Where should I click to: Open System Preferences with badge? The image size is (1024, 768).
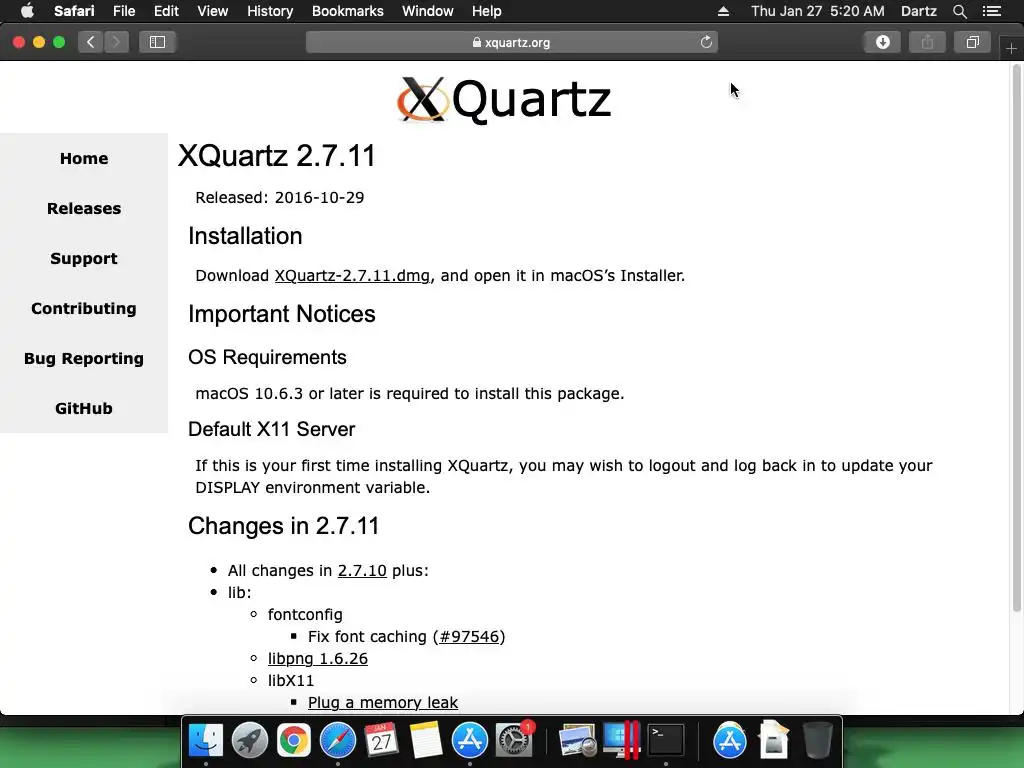514,740
